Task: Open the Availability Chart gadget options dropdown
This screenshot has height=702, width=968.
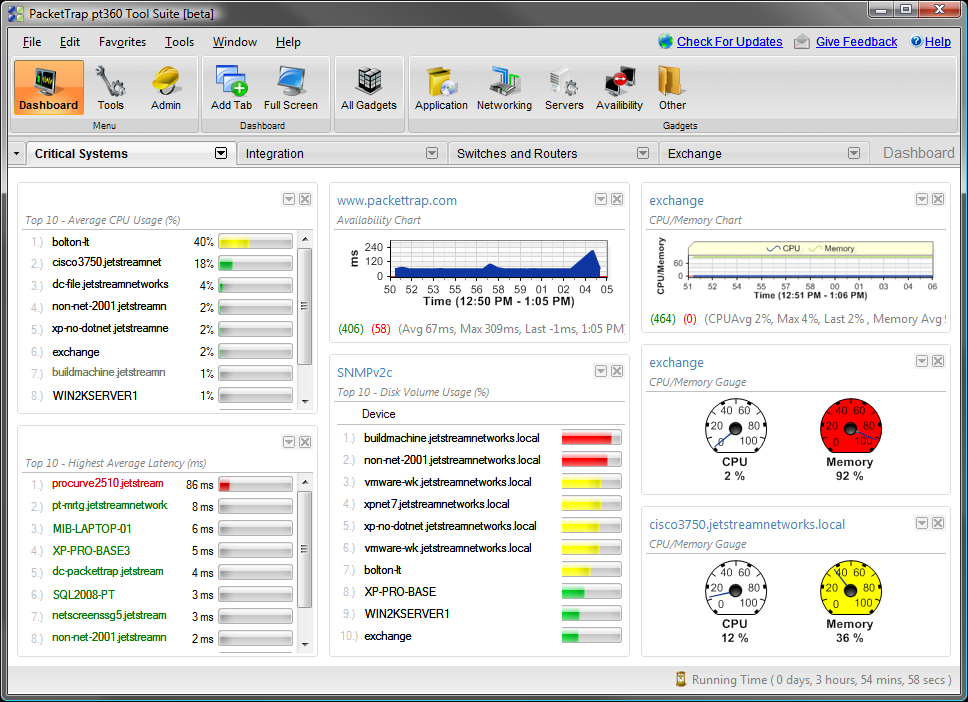Action: (601, 199)
